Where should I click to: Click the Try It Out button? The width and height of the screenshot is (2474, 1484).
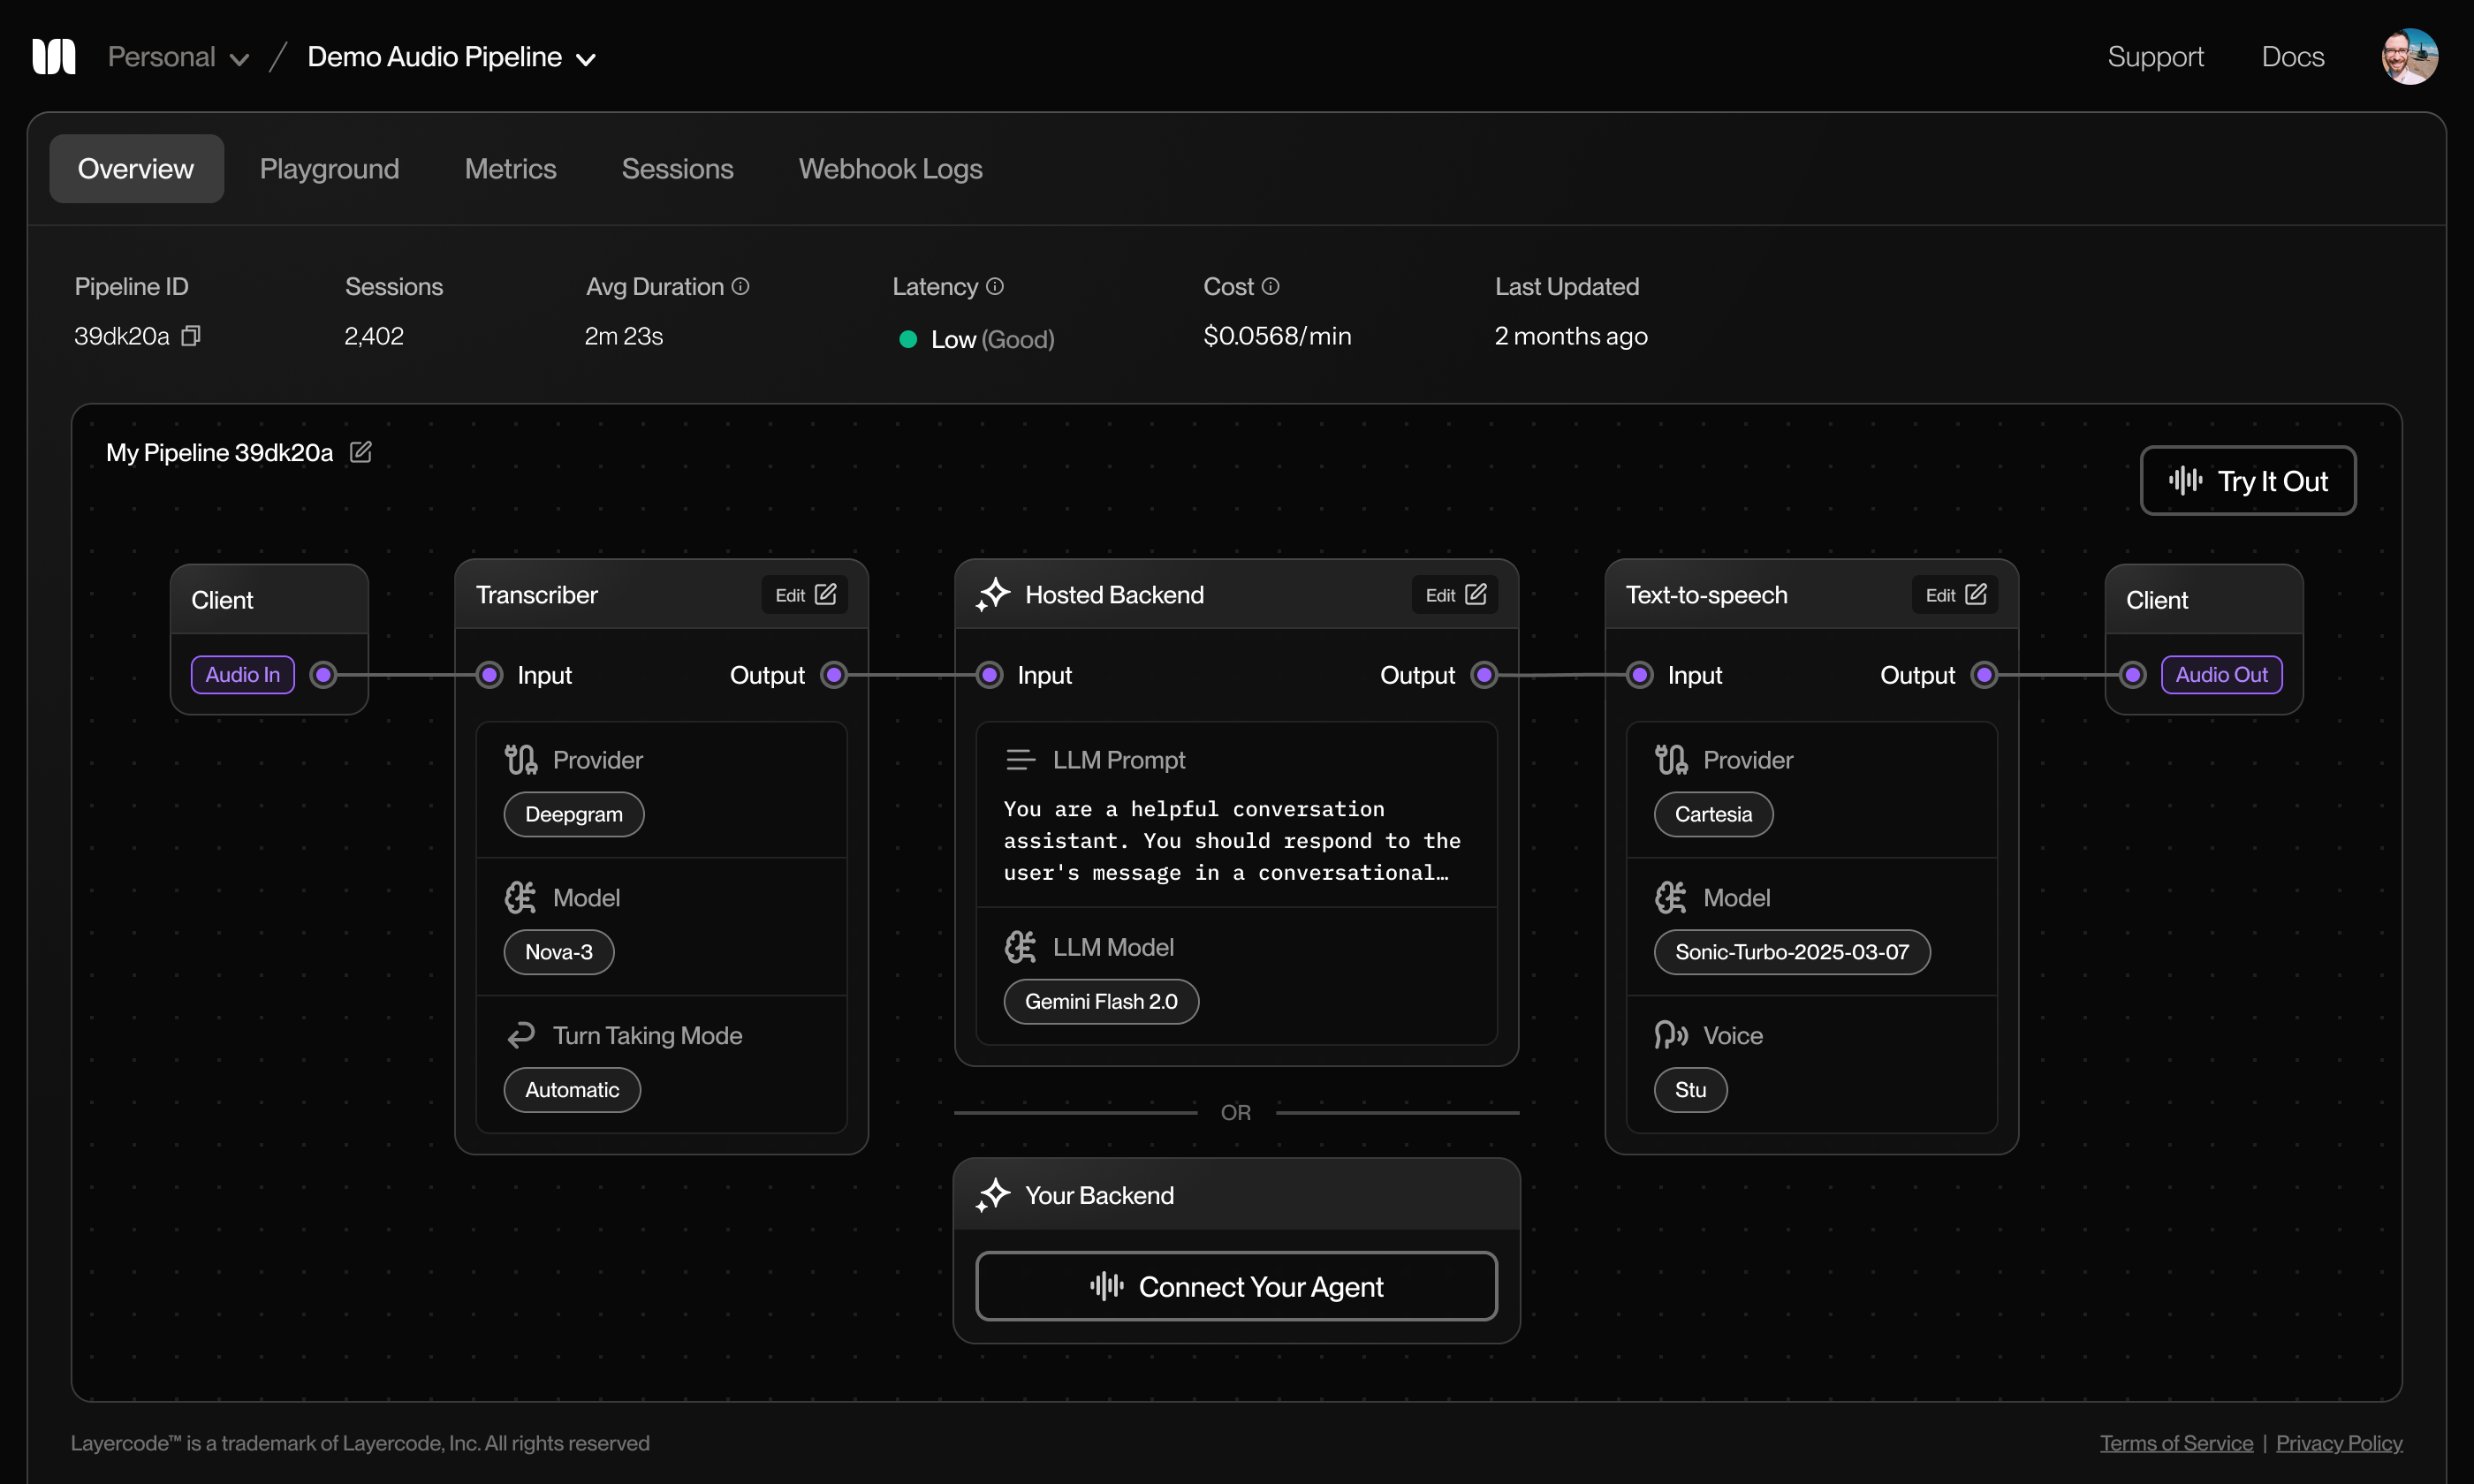(2247, 481)
